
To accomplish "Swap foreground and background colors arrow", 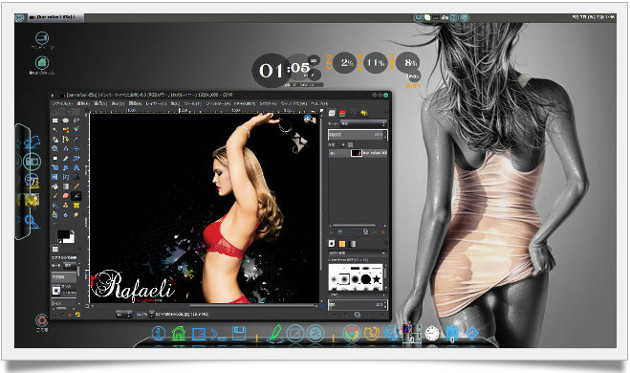I will 73,232.
